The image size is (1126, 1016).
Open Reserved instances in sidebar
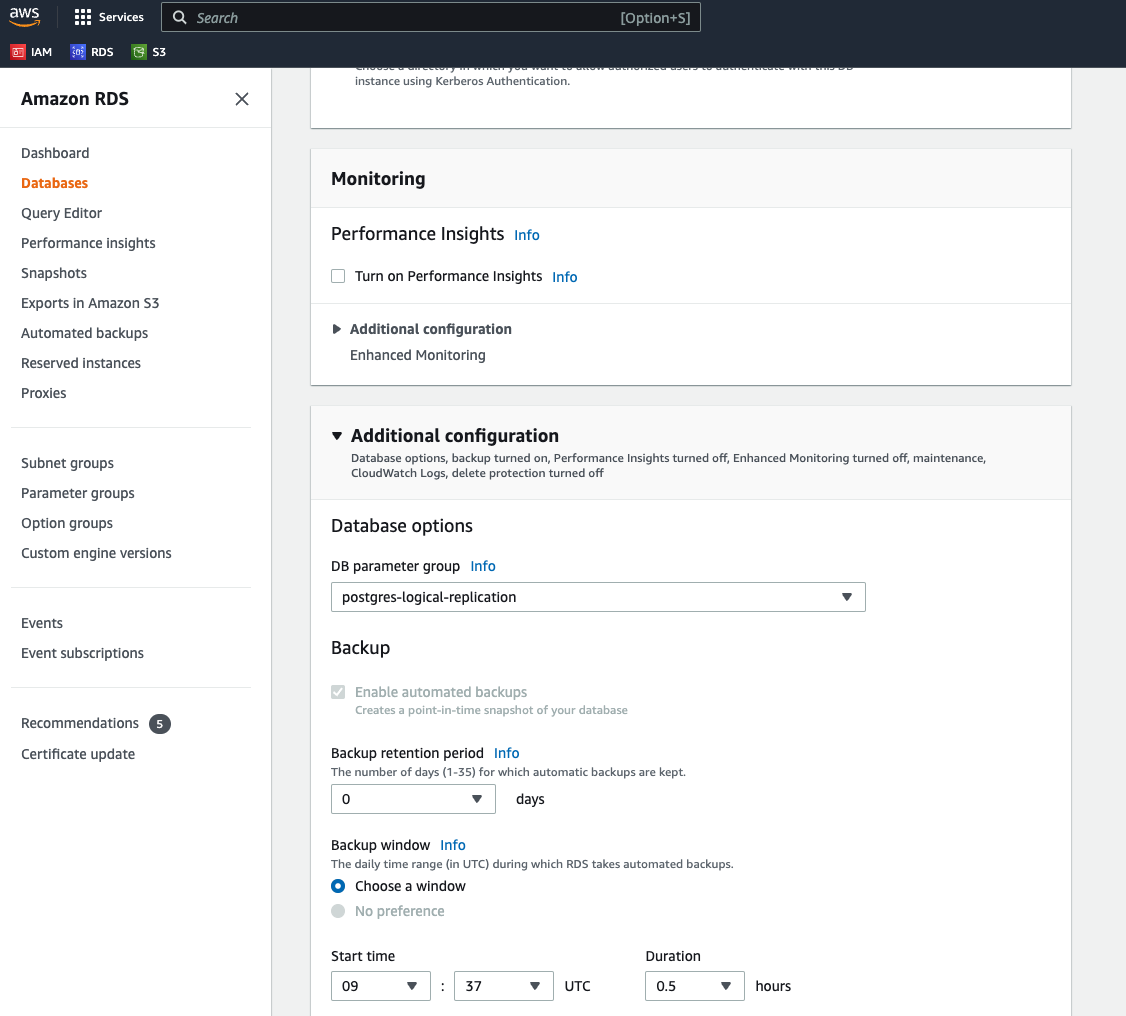click(81, 363)
